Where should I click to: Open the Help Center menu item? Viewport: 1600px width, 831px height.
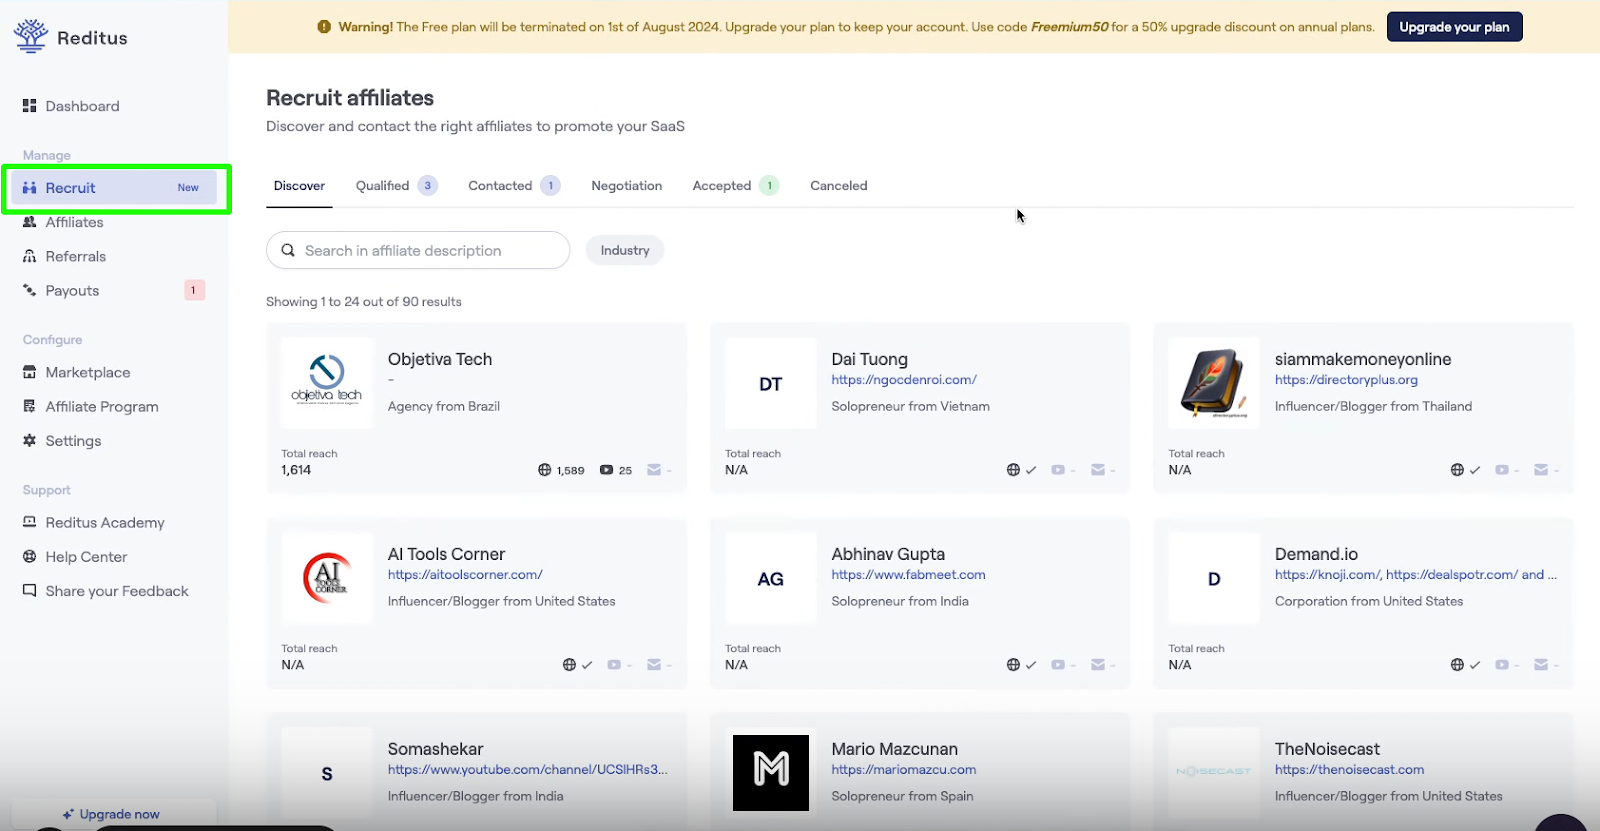click(x=115, y=556)
